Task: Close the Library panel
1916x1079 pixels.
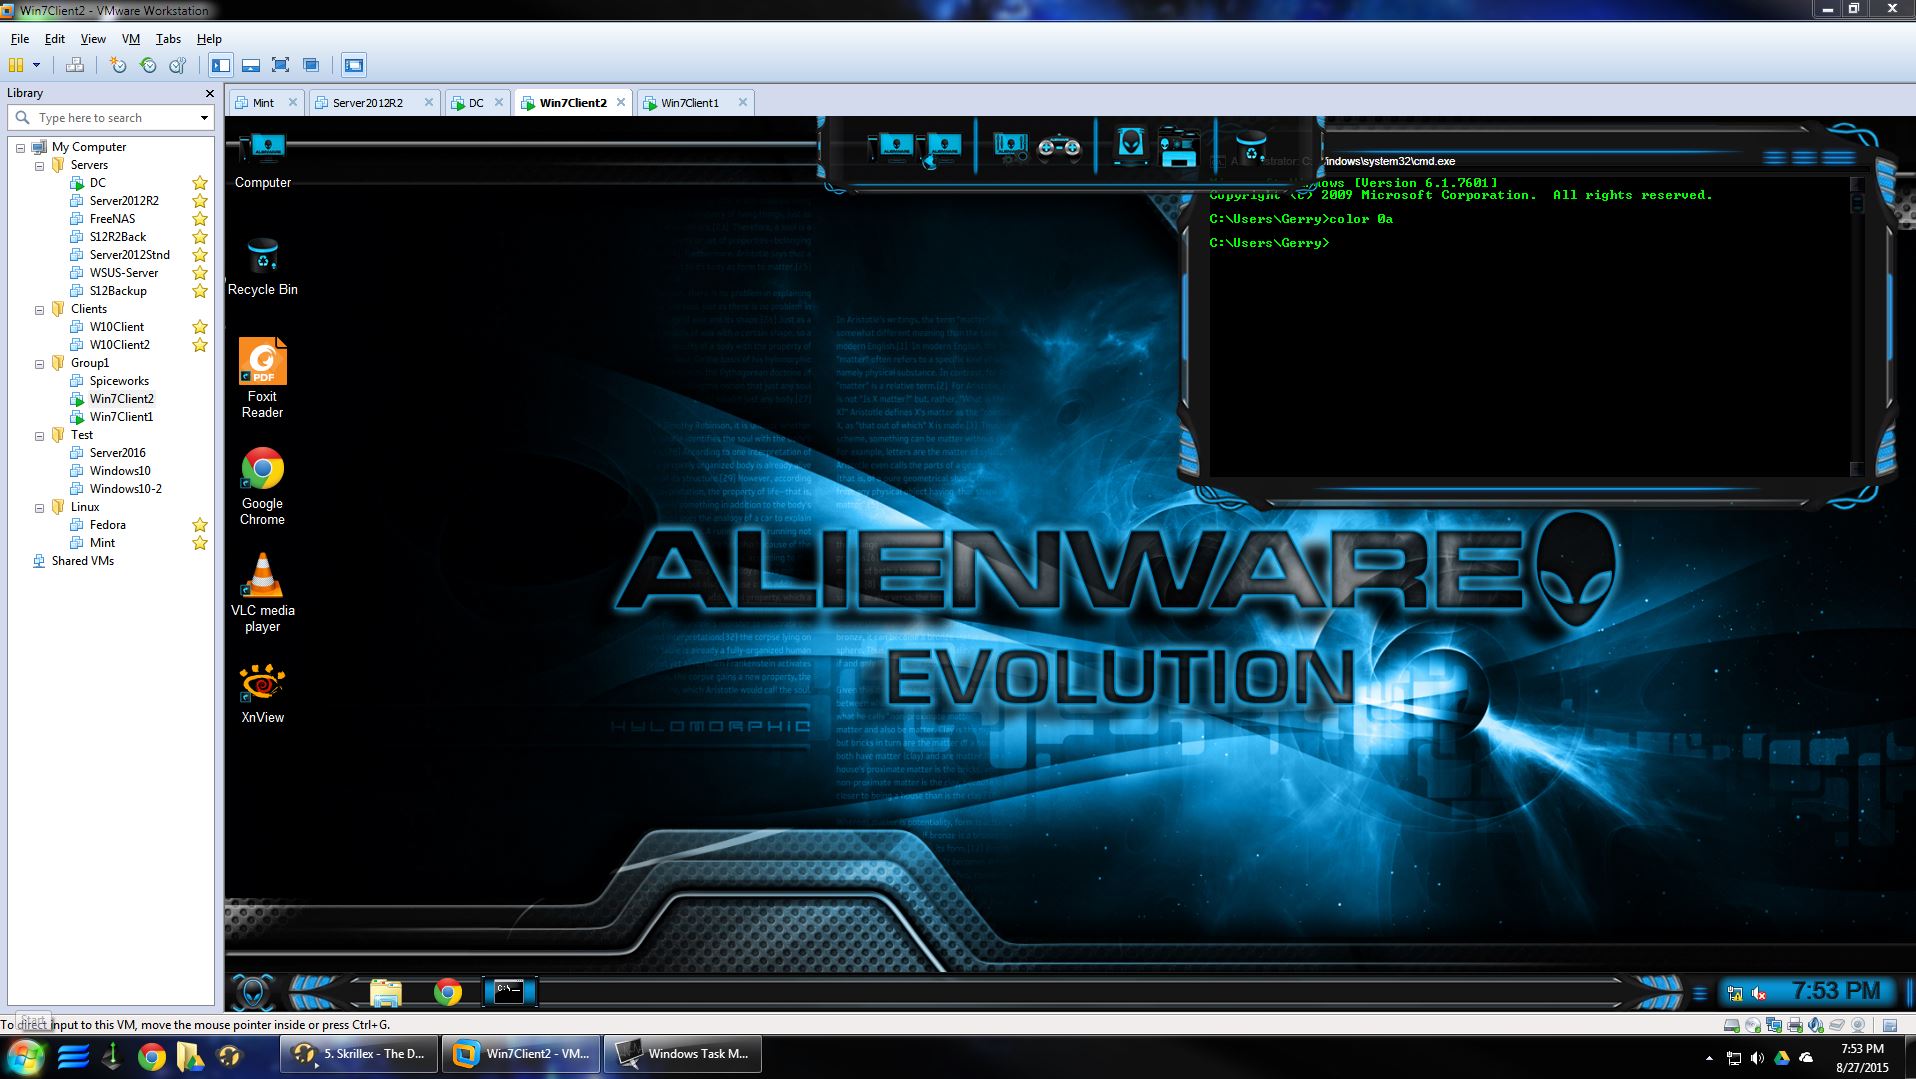Action: (x=209, y=93)
